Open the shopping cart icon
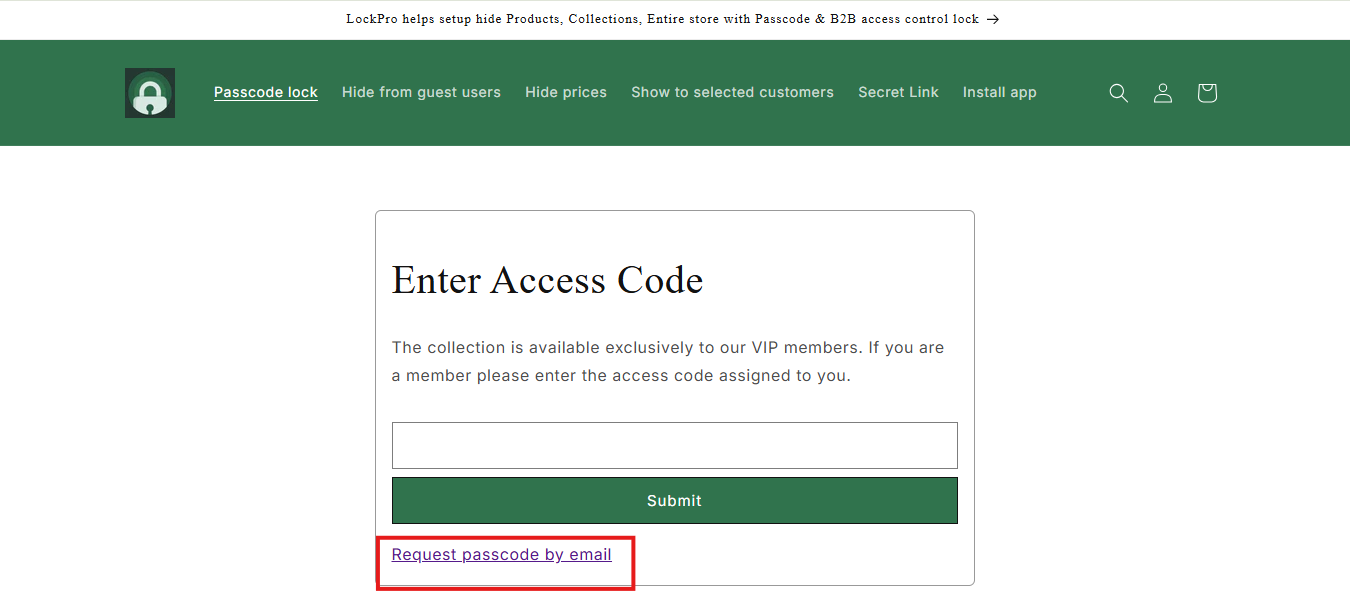 pos(1207,93)
